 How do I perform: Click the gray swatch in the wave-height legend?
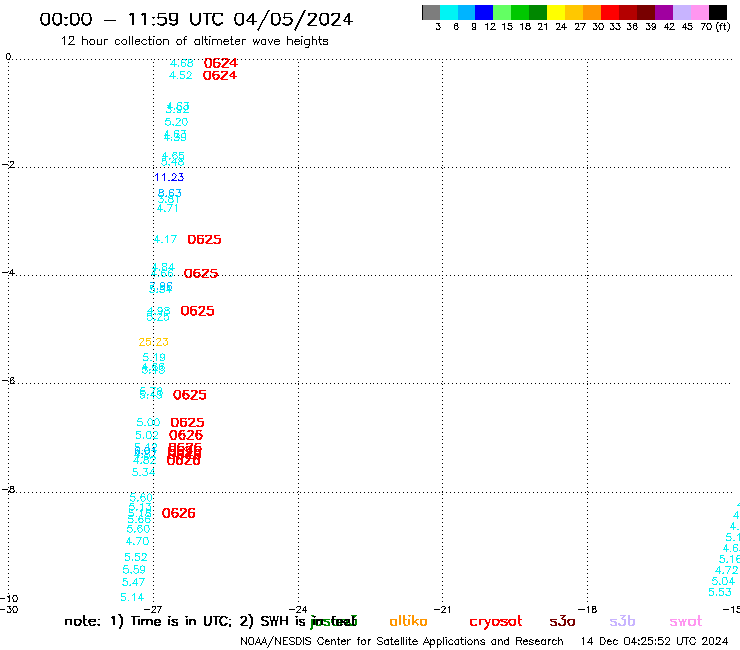tap(431, 12)
